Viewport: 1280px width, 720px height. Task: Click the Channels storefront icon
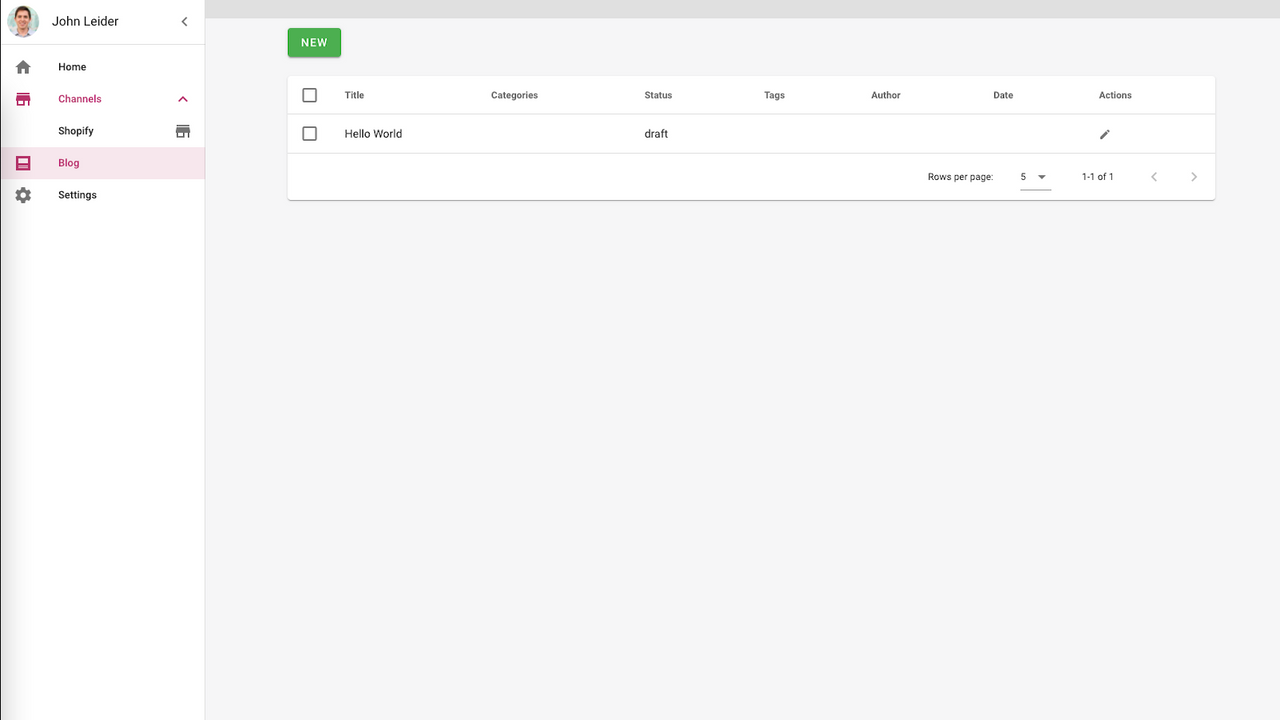point(23,98)
